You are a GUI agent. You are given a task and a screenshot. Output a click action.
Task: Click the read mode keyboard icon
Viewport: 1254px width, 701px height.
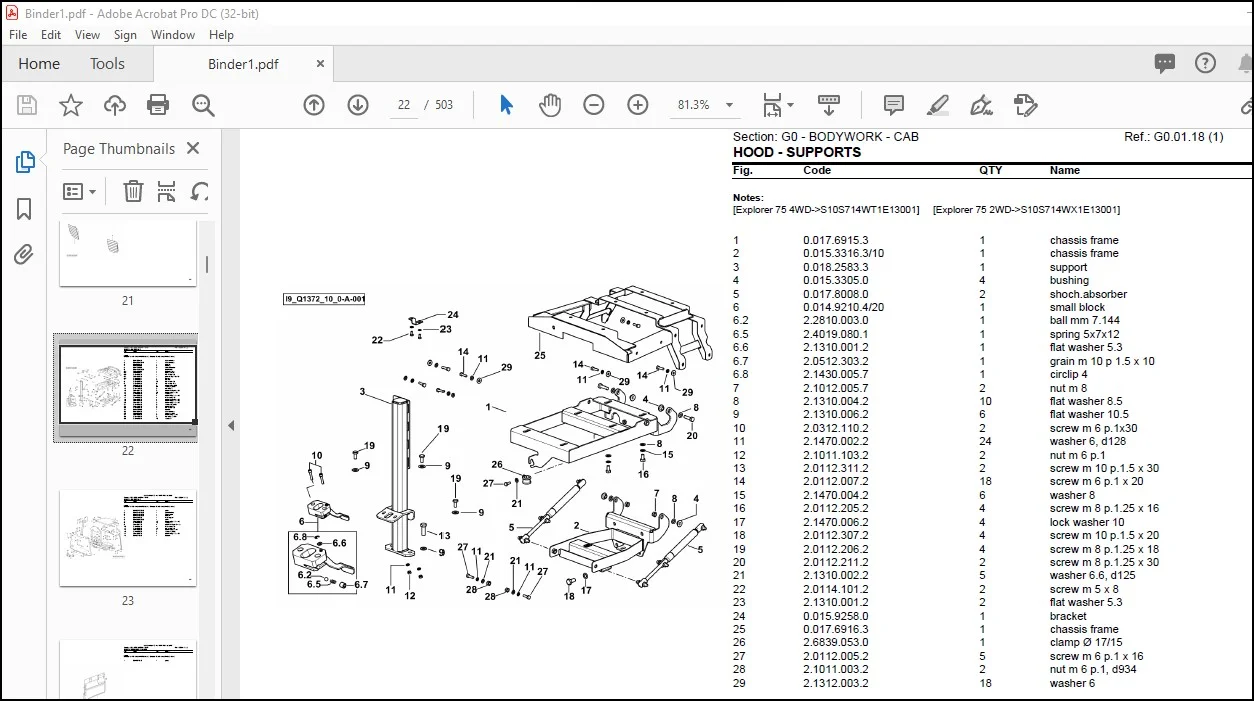828,104
